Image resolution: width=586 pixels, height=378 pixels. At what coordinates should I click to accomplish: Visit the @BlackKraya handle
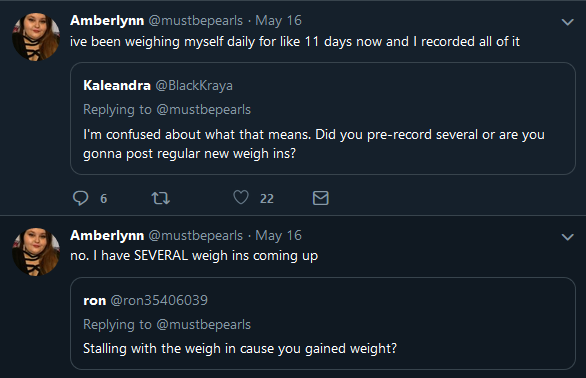click(194, 86)
